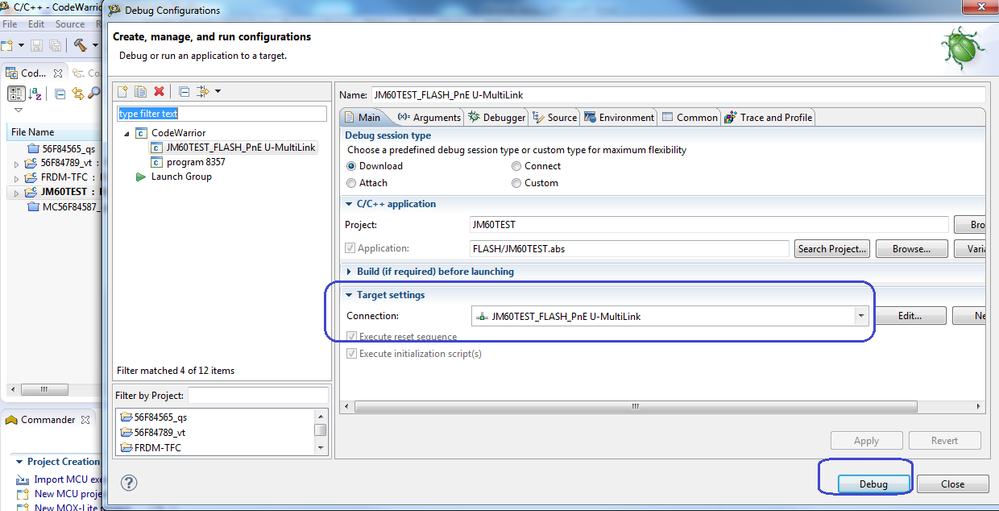Open the Connection dropdown list
Screen dimensions: 999x511
tap(861, 315)
